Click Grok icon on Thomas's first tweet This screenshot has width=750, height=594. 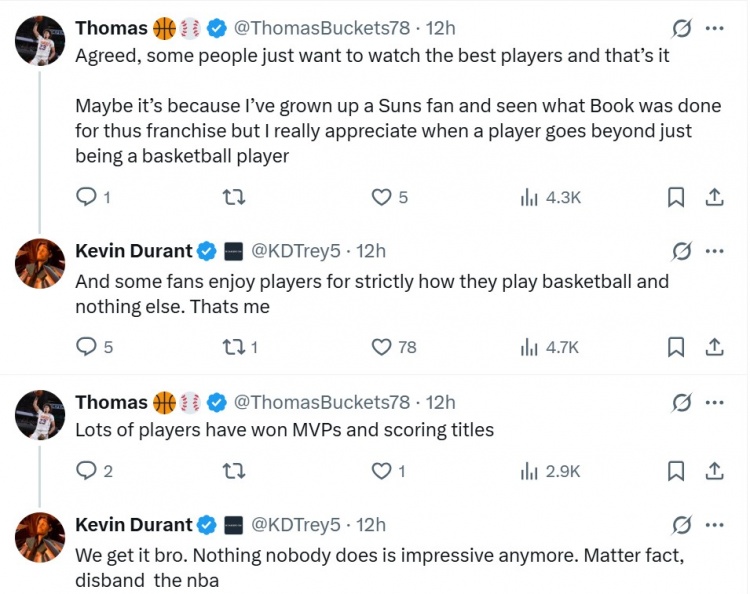tap(681, 28)
